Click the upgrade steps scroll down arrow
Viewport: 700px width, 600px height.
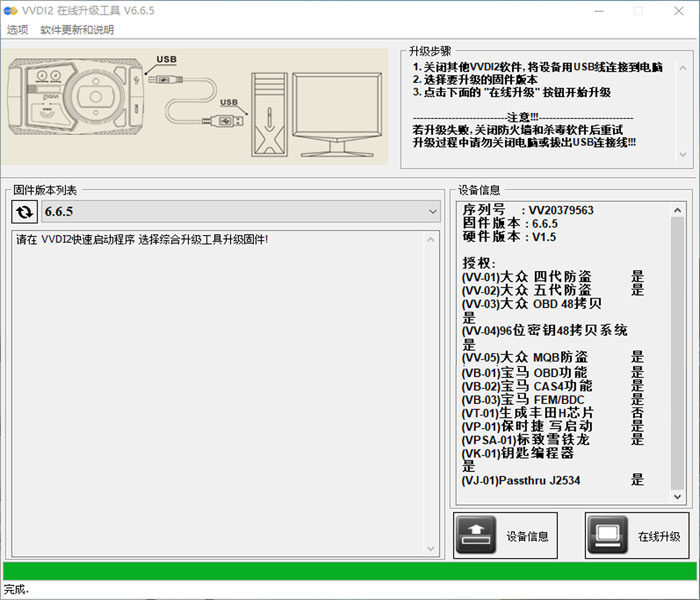tap(683, 154)
